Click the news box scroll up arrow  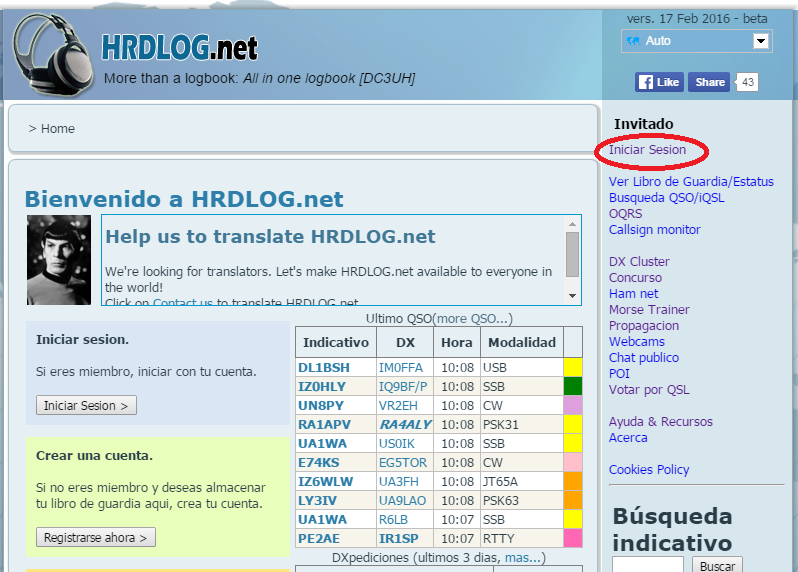tap(573, 224)
